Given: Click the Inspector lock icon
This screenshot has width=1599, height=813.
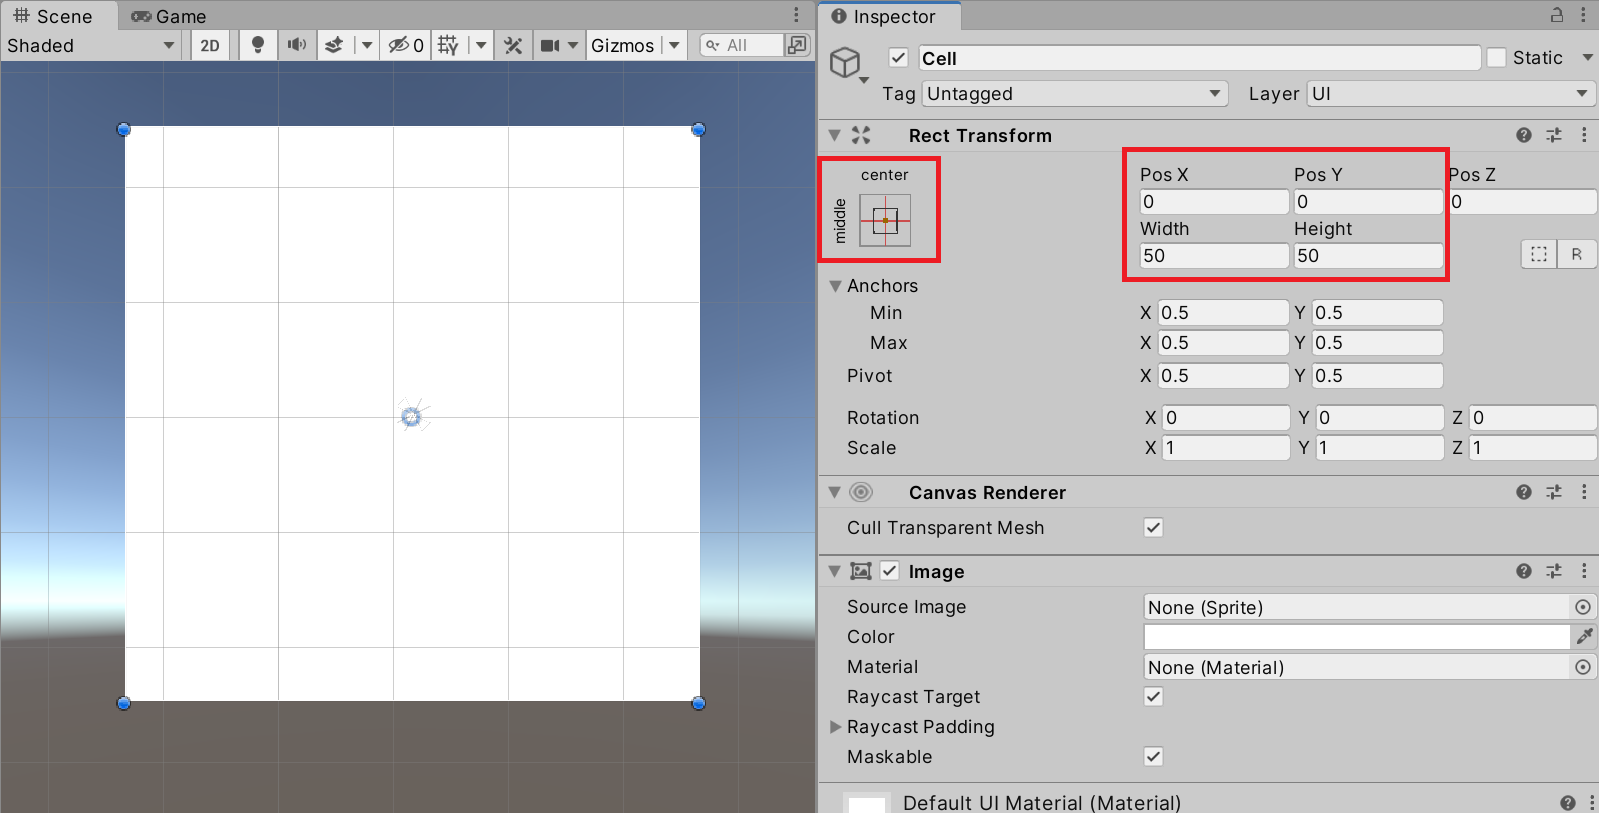Looking at the screenshot, I should [1556, 16].
